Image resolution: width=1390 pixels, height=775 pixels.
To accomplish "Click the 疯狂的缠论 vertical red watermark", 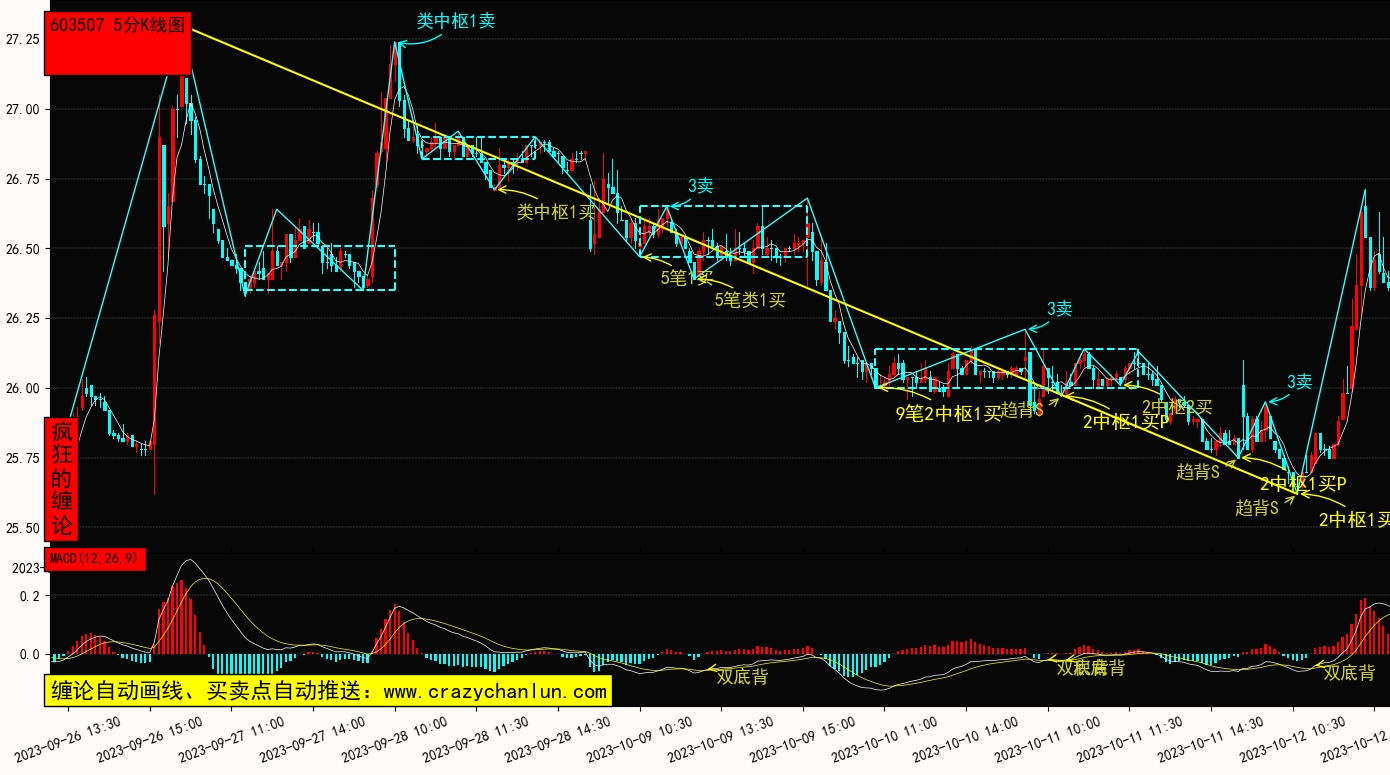I will (x=62, y=479).
